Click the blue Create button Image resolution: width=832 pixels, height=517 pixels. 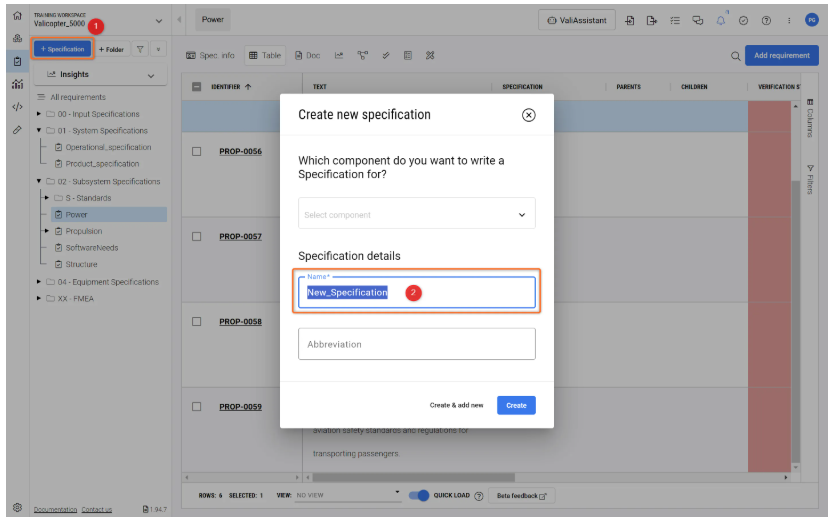pos(516,405)
